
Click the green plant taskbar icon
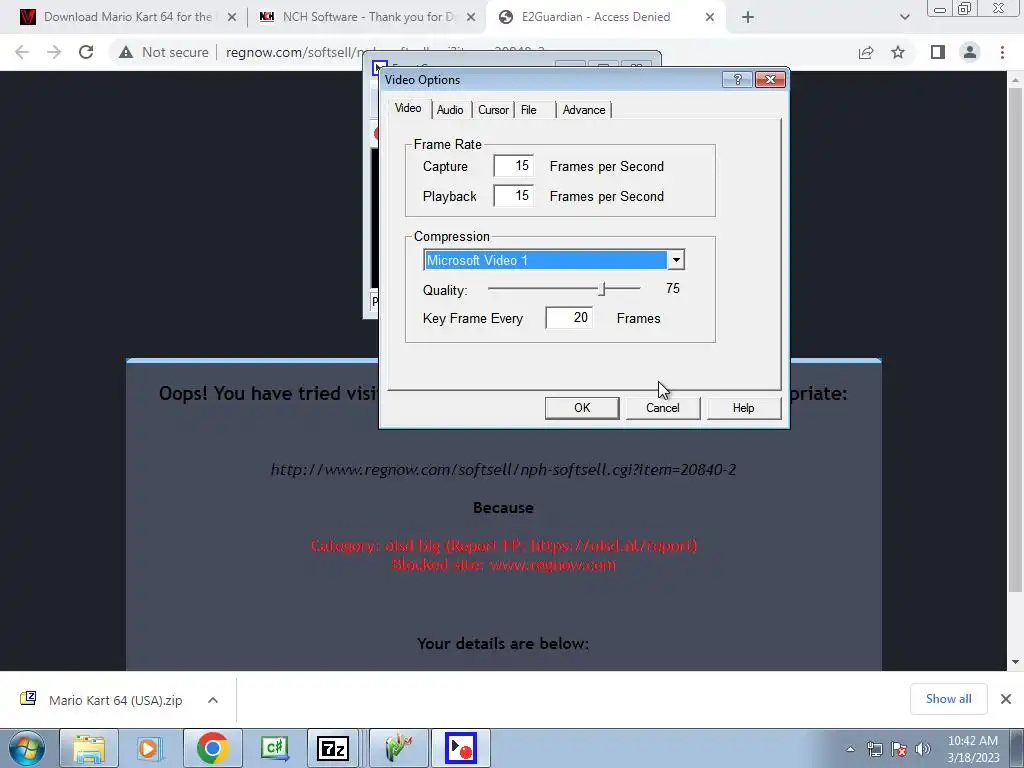tap(399, 748)
